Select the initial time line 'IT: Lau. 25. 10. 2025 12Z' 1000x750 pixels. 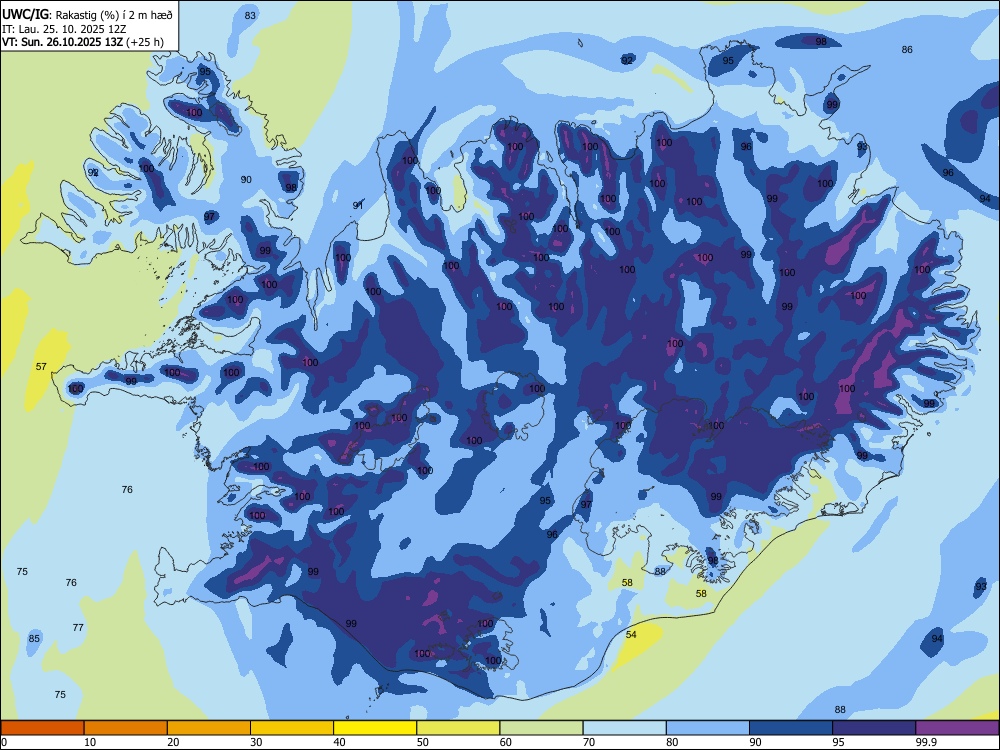(64, 29)
